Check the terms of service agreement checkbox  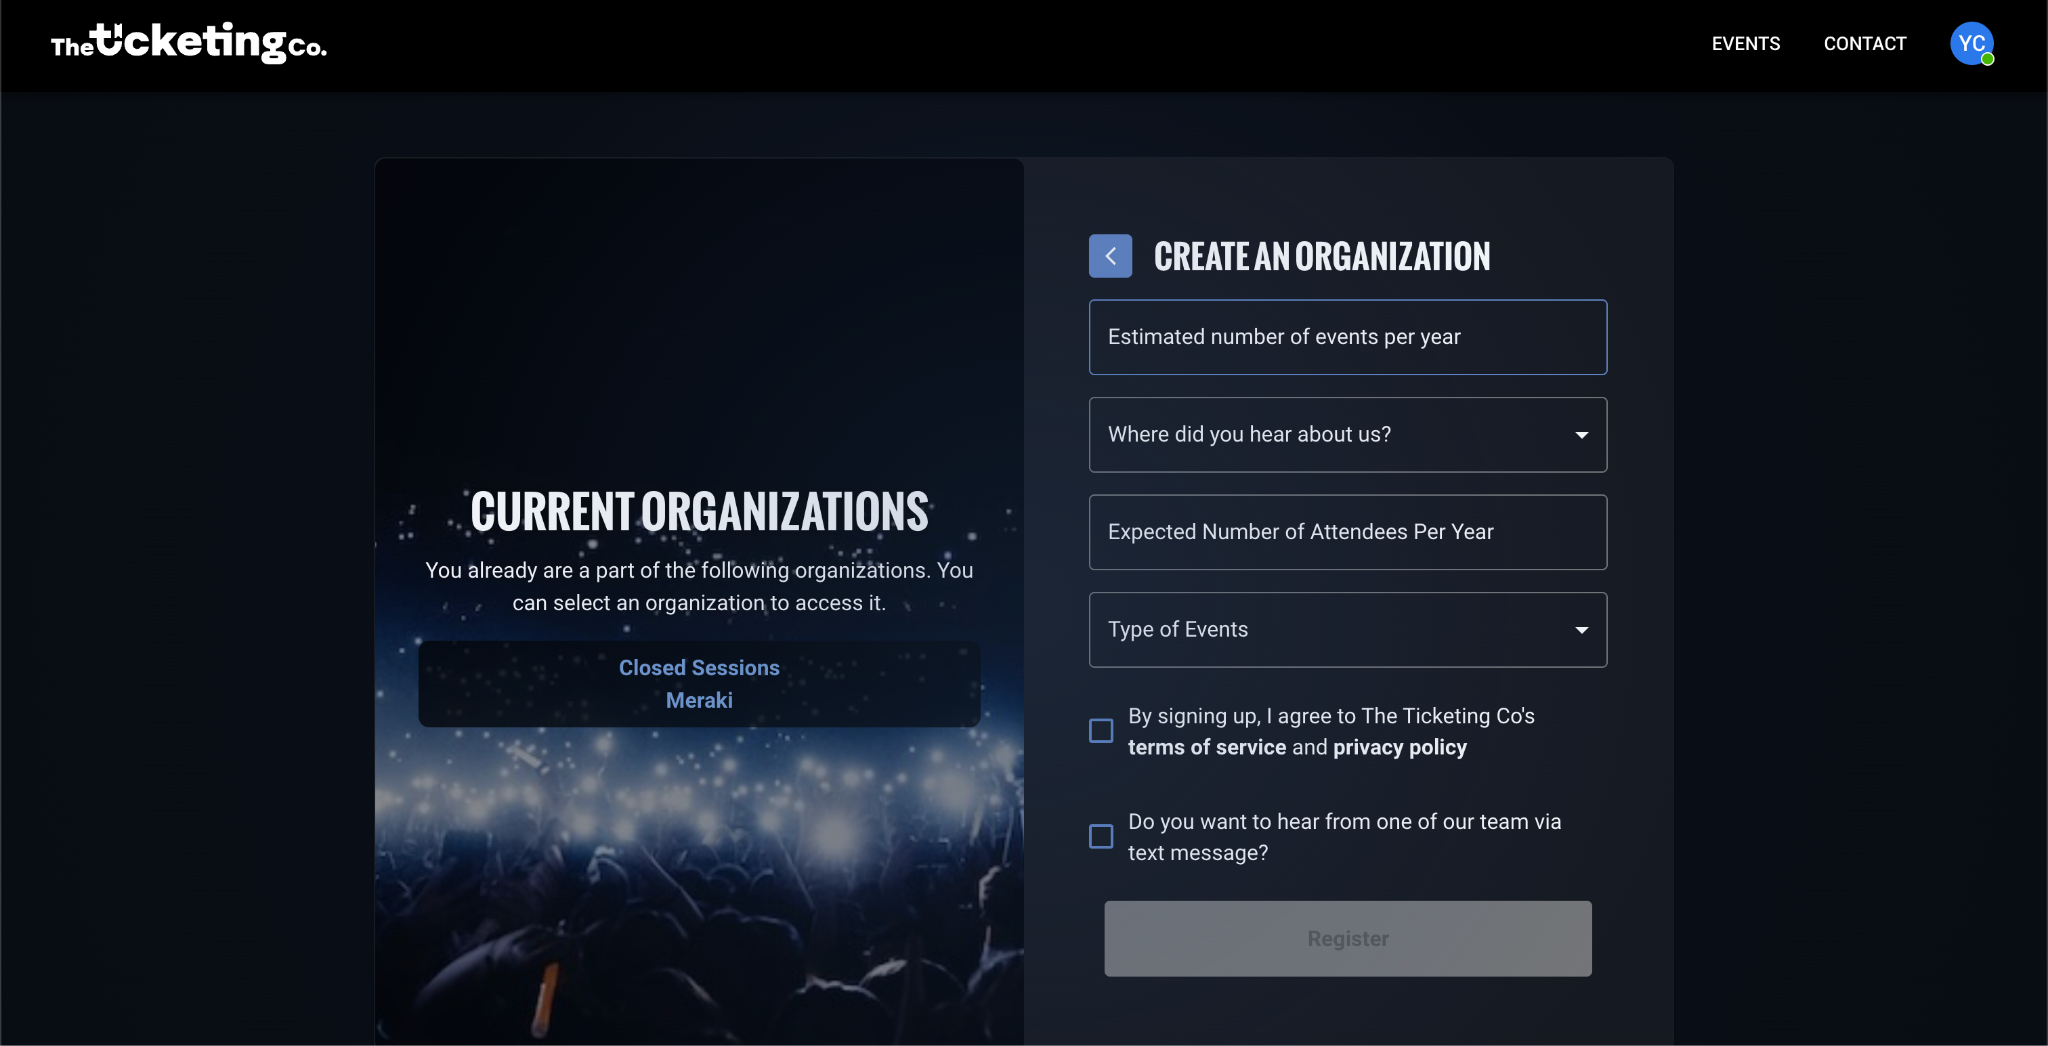coord(1101,731)
